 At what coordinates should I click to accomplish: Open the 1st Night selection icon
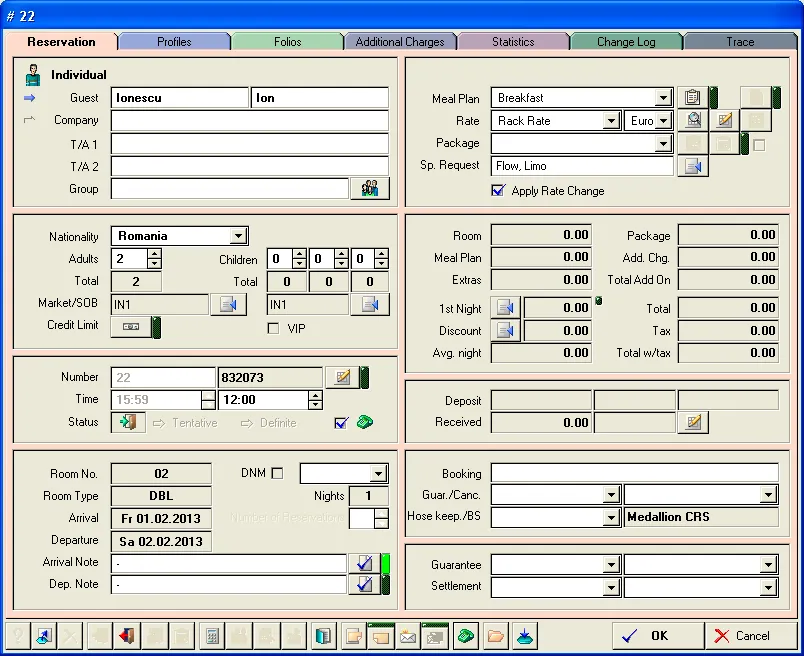pos(506,308)
